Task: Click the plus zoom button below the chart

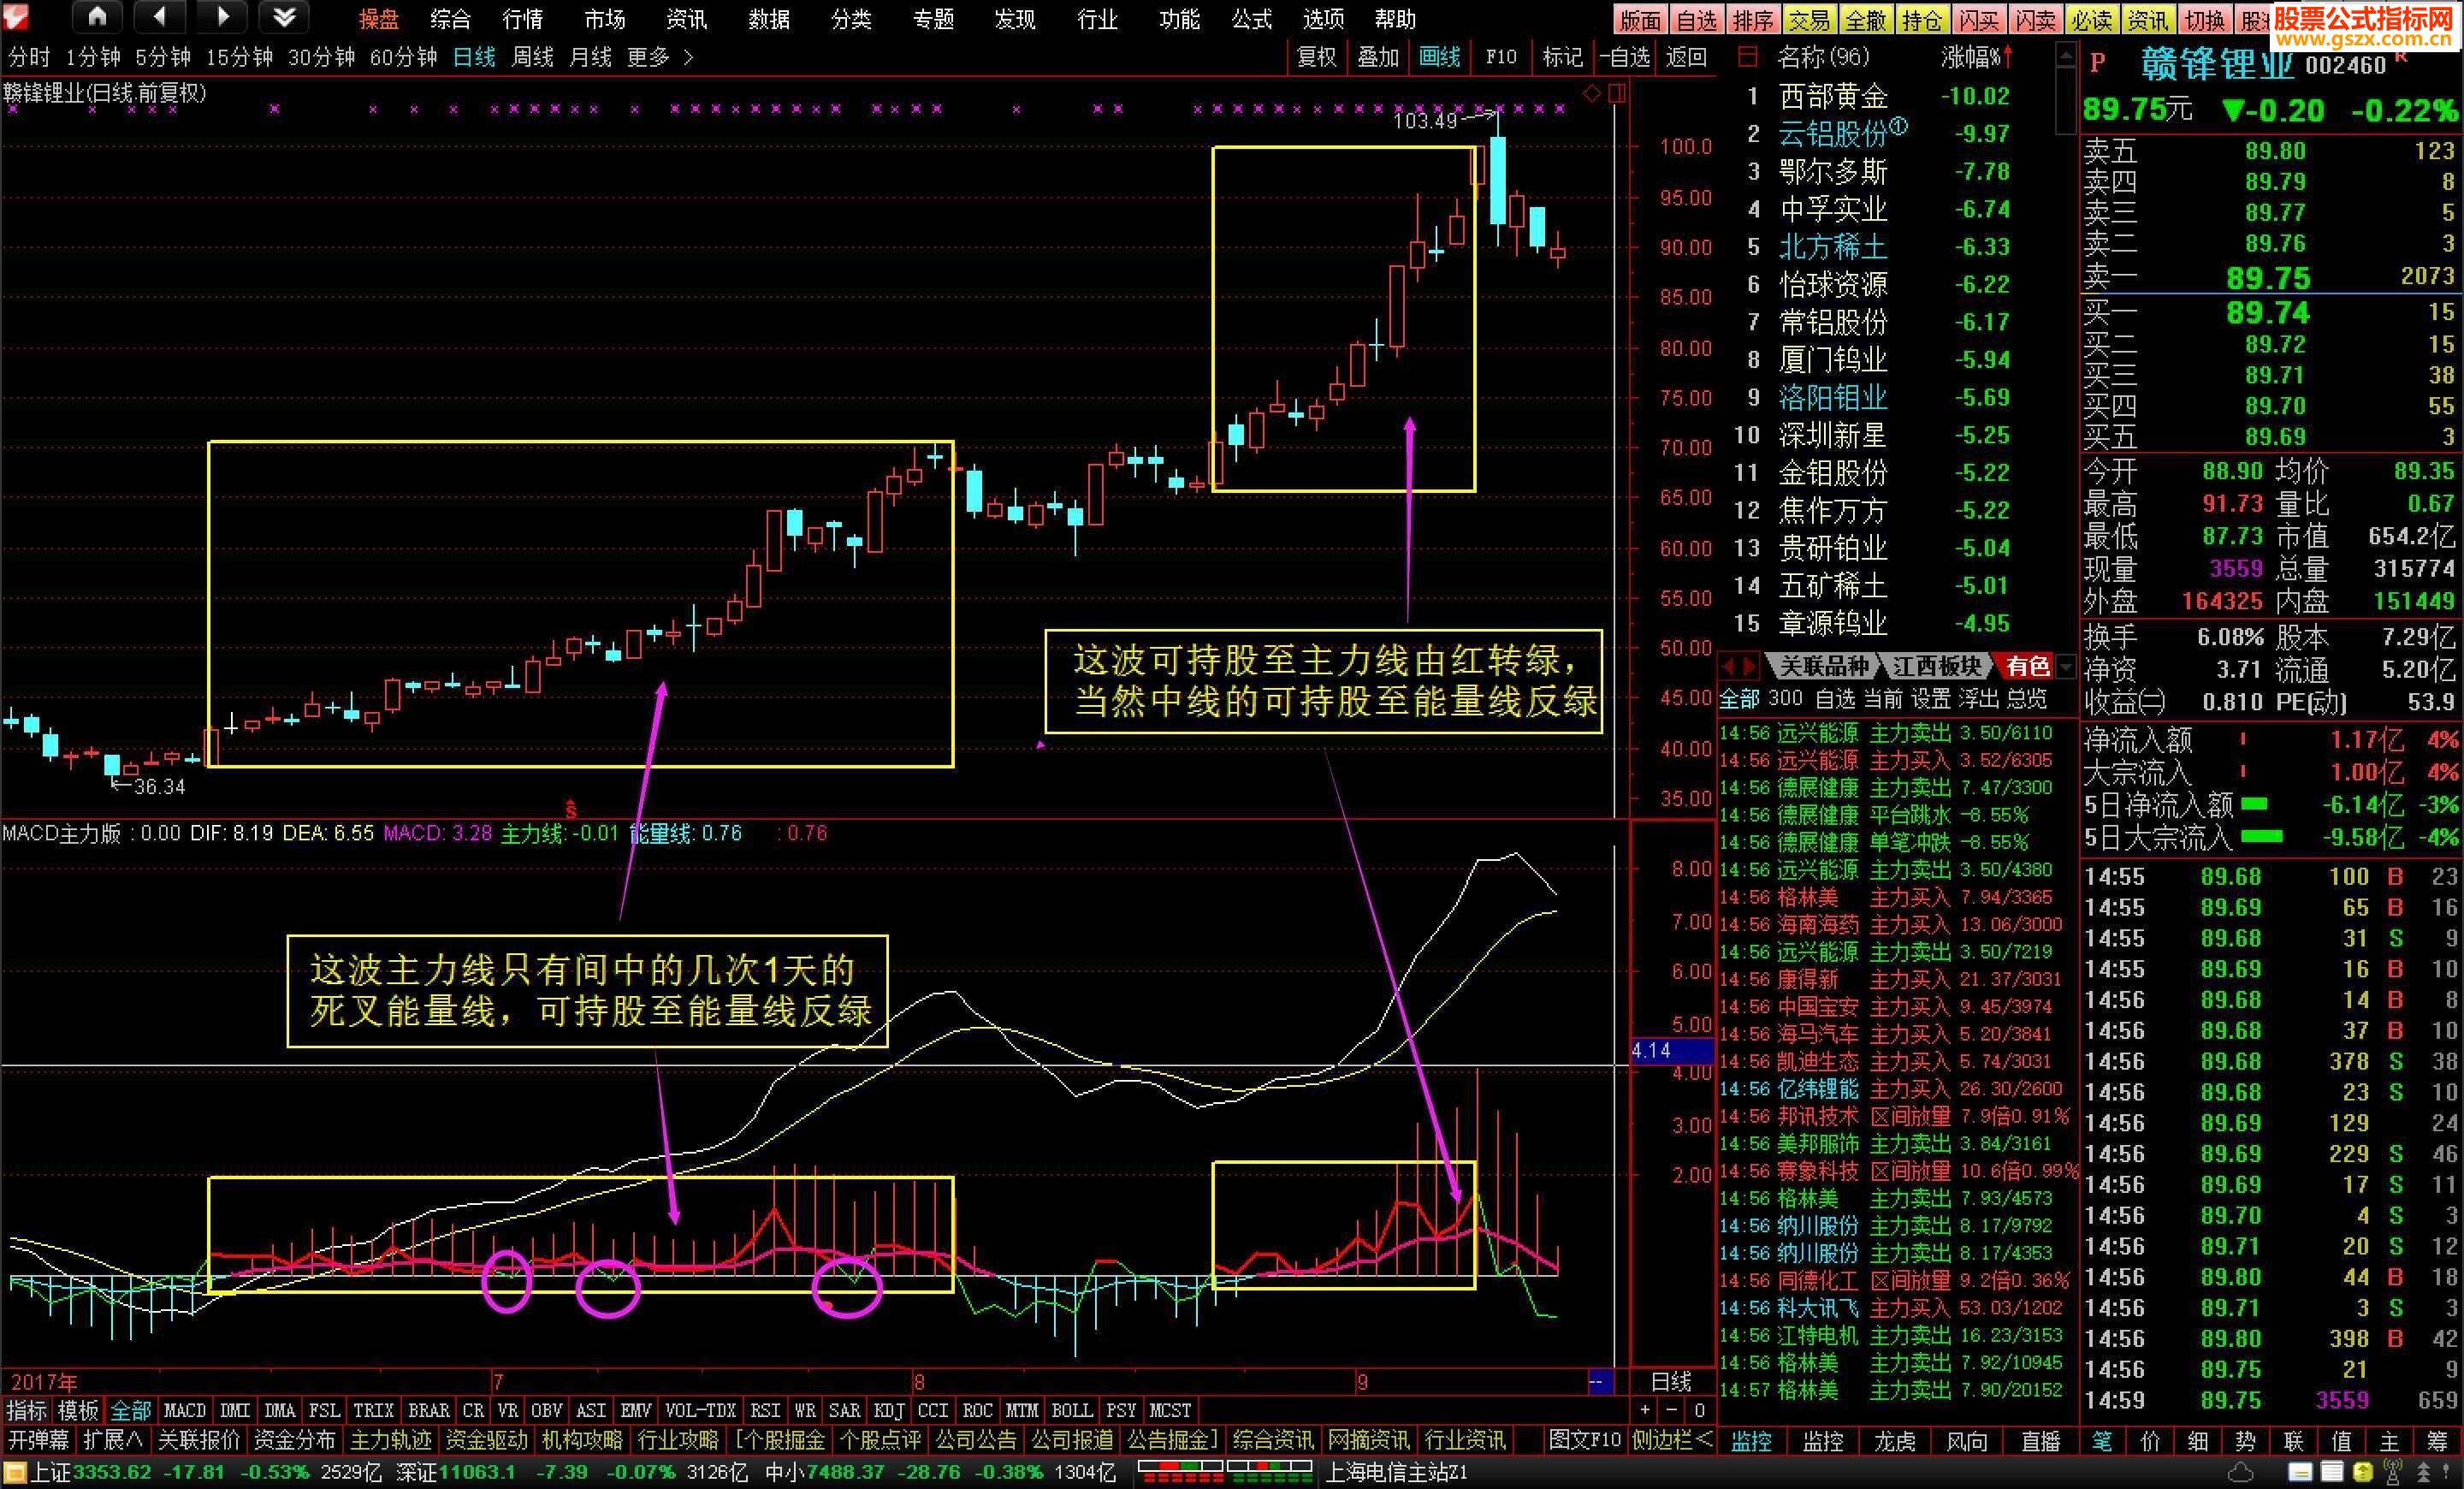Action: pyautogui.click(x=1645, y=1410)
